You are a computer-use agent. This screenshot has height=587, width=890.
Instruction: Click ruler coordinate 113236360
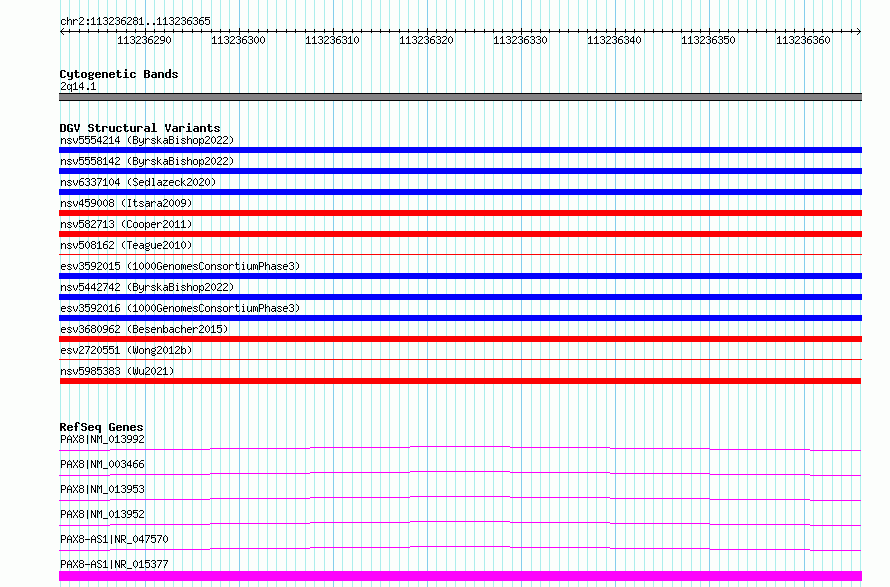coord(803,40)
